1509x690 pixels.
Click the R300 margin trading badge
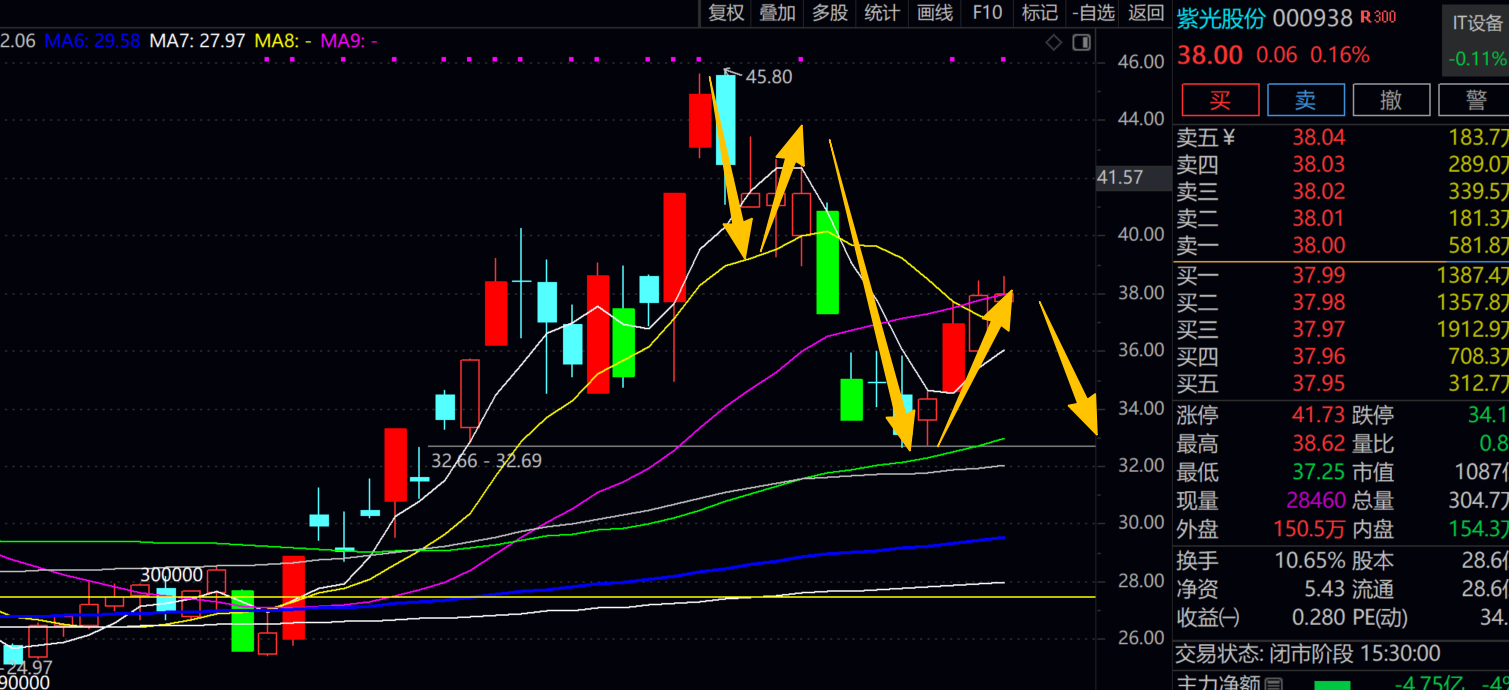[1378, 17]
